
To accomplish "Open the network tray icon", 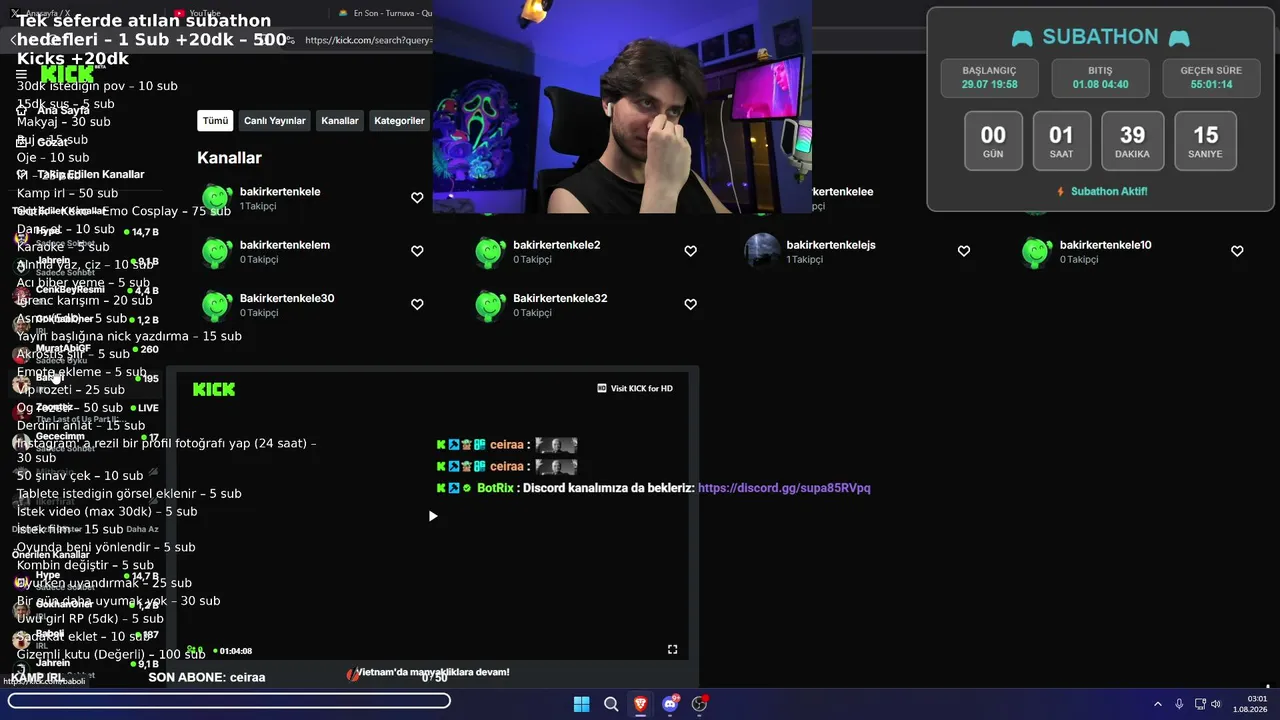I will [x=1200, y=704].
